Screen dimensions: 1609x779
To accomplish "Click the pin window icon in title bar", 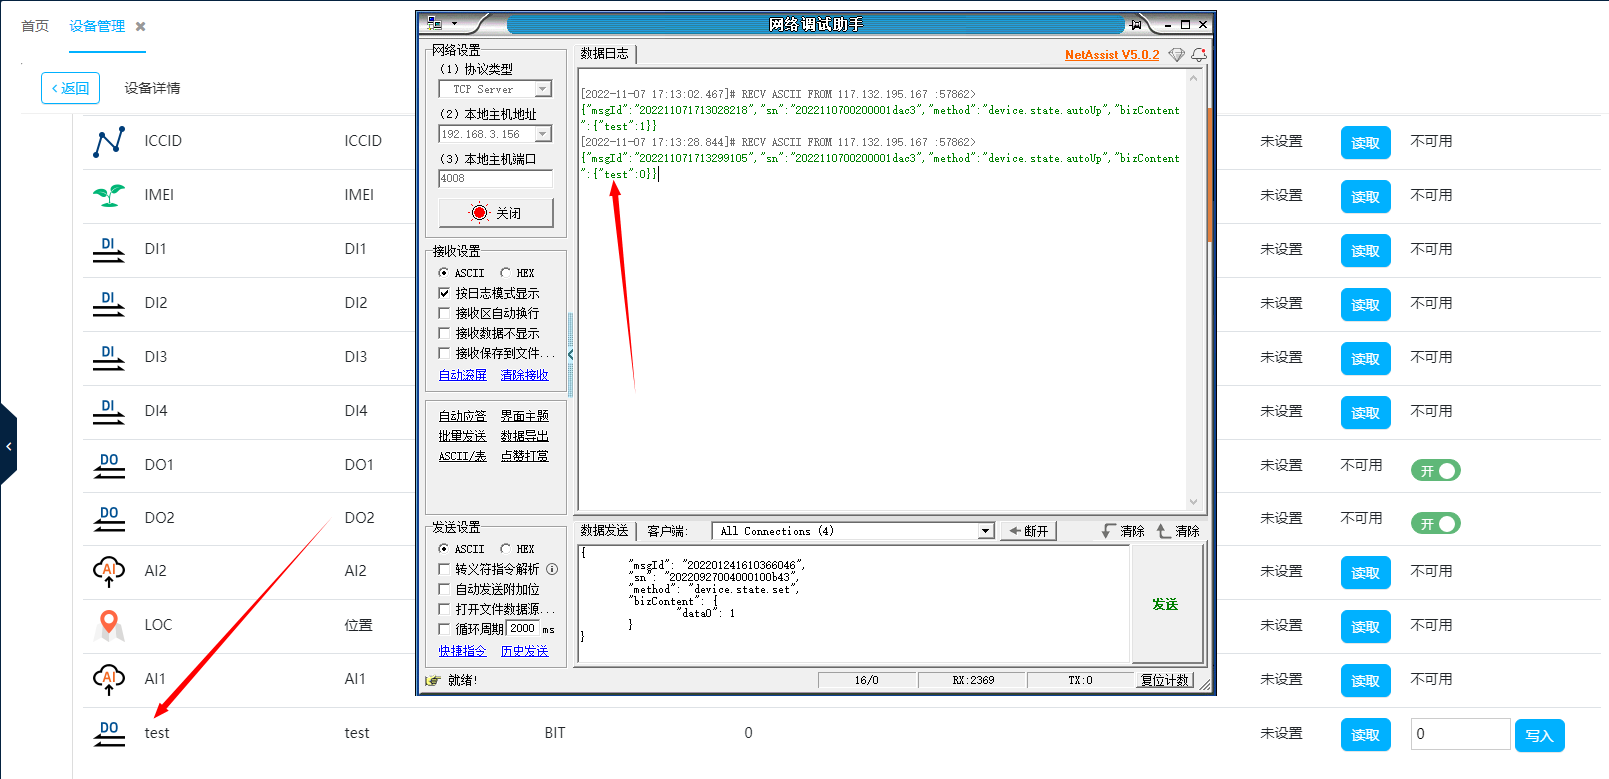I will (1136, 24).
